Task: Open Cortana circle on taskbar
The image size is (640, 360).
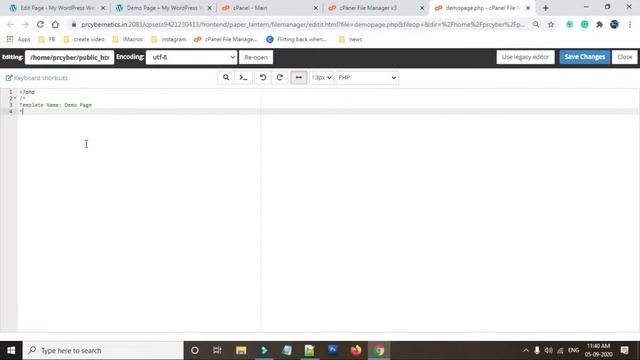Action: 195,350
